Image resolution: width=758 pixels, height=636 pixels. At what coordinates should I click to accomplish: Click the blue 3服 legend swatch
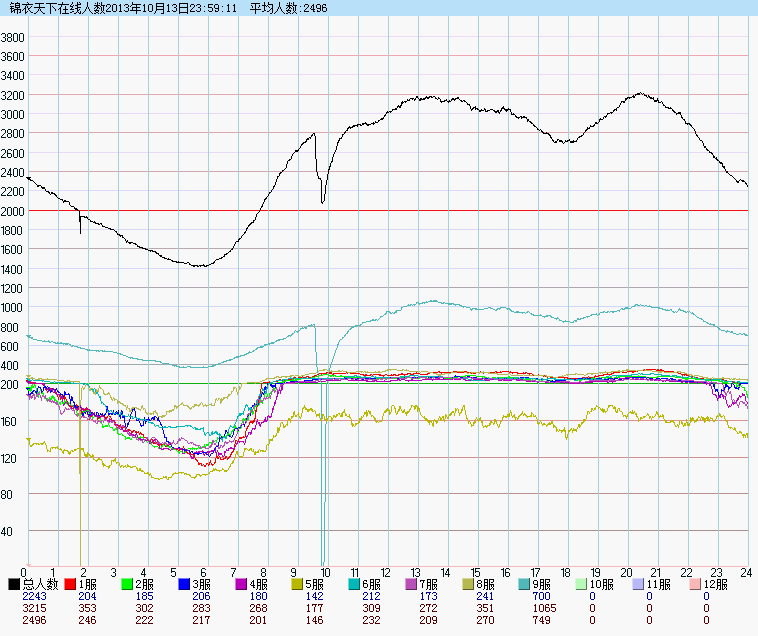(x=185, y=584)
